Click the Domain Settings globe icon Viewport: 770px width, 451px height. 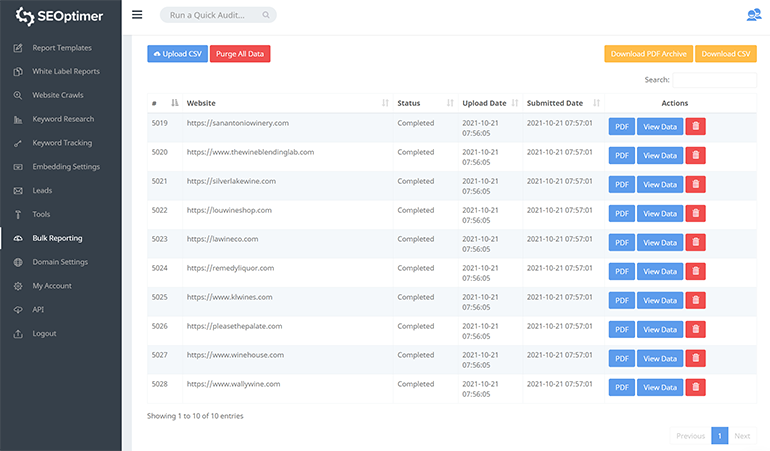[18, 262]
